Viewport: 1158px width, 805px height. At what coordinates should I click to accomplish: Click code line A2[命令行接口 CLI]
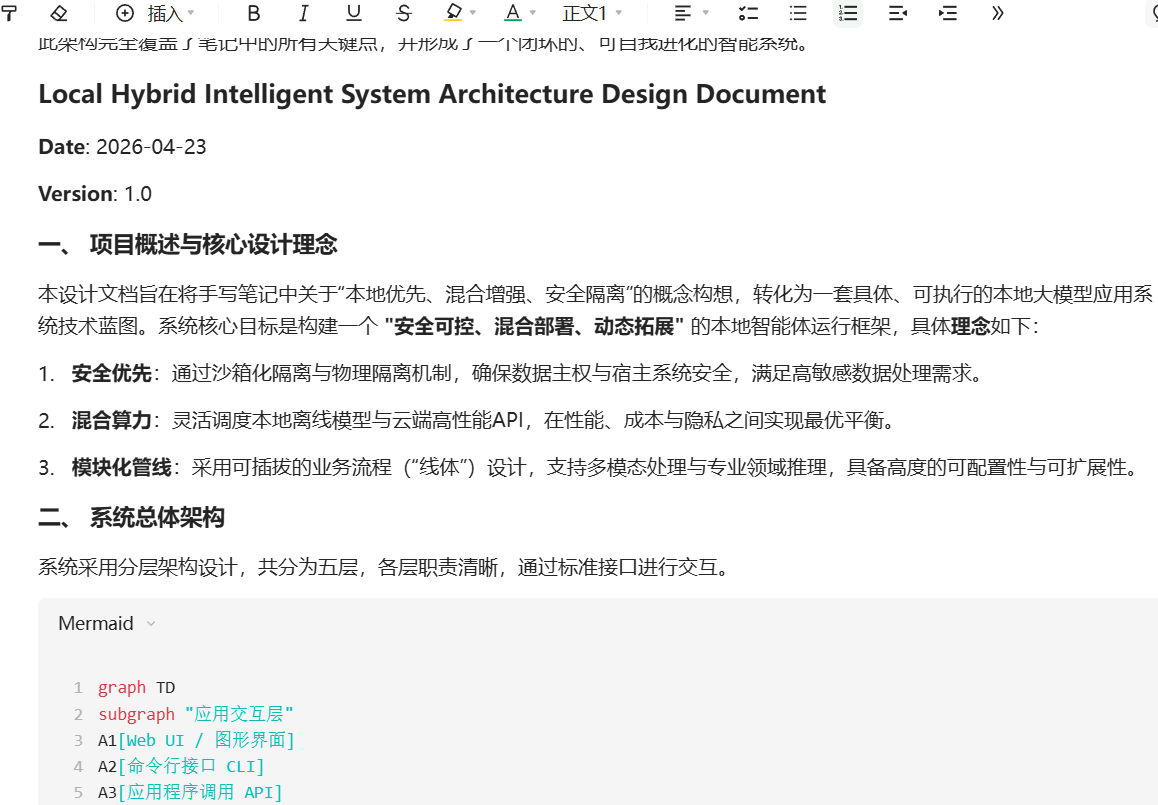click(x=181, y=767)
